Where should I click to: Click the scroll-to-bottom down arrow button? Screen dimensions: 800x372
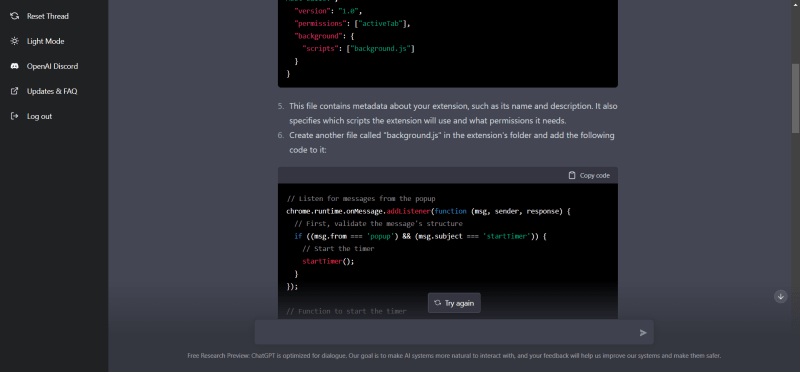coord(781,296)
